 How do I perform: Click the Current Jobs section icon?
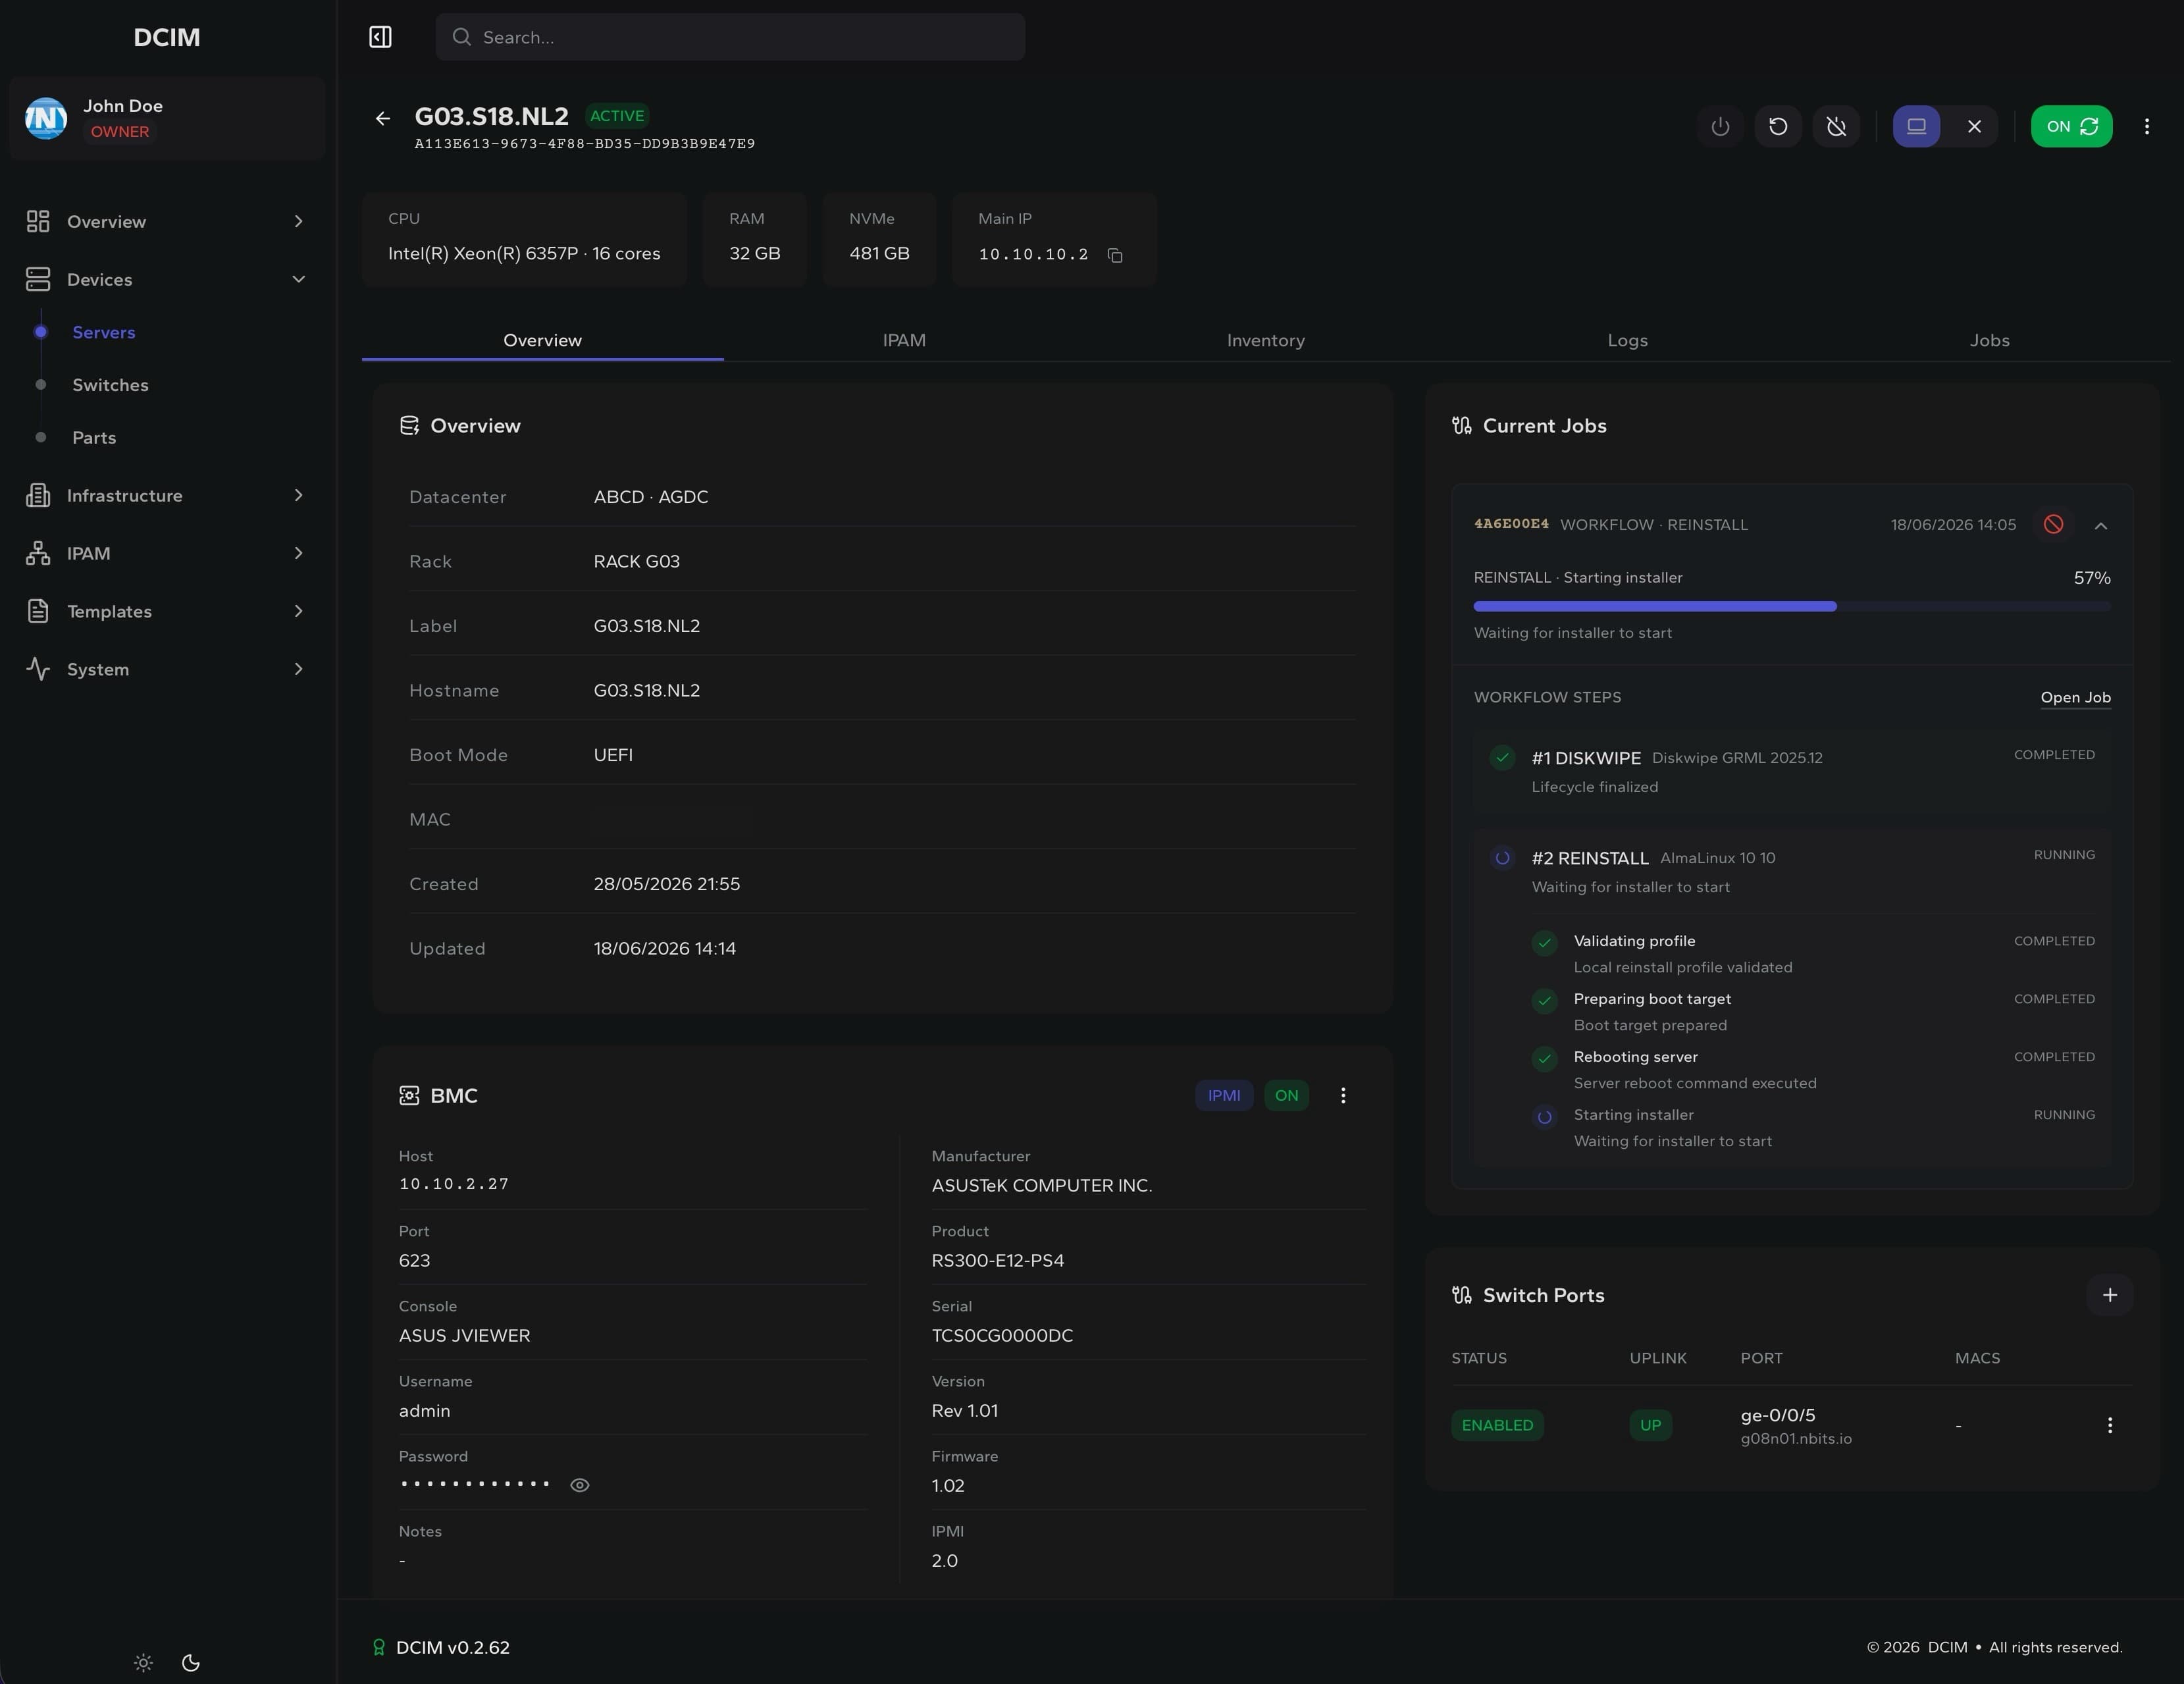(x=1462, y=426)
